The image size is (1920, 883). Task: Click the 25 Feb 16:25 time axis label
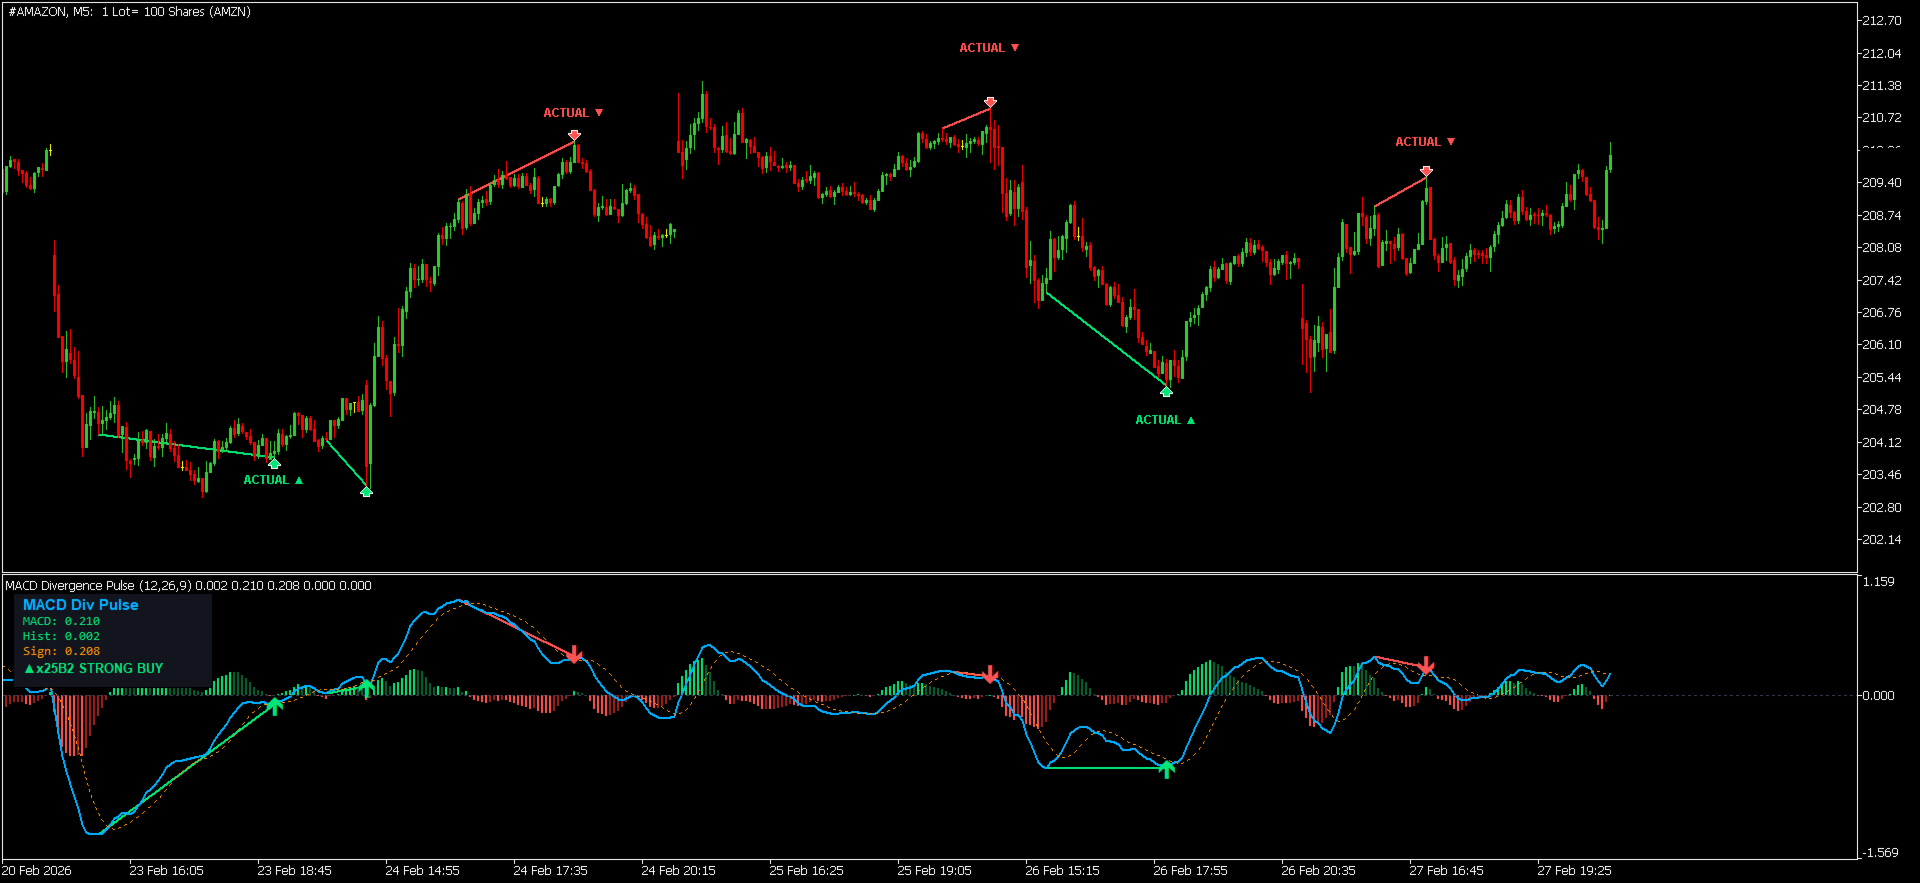pos(806,871)
